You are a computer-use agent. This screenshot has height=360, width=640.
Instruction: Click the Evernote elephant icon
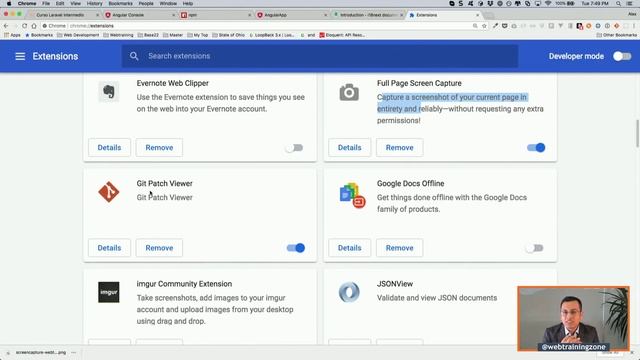[x=109, y=91]
